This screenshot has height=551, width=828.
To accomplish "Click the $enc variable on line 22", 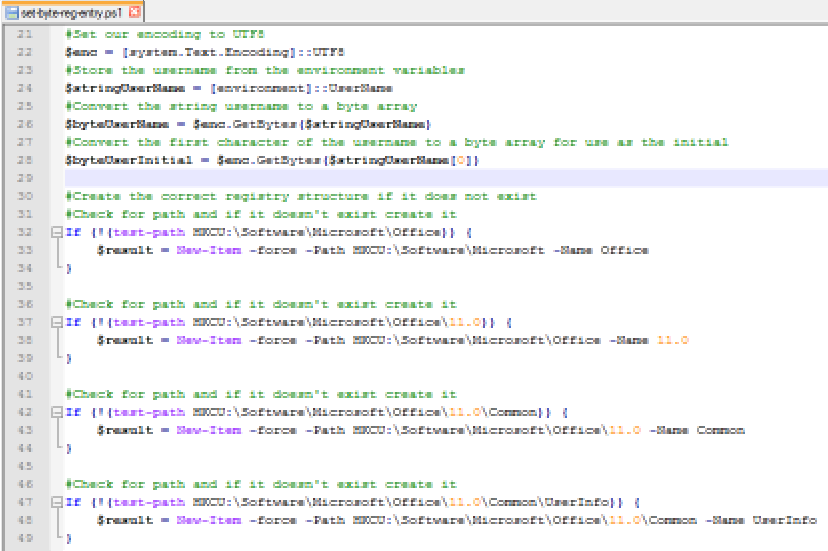I will pyautogui.click(x=80, y=52).
